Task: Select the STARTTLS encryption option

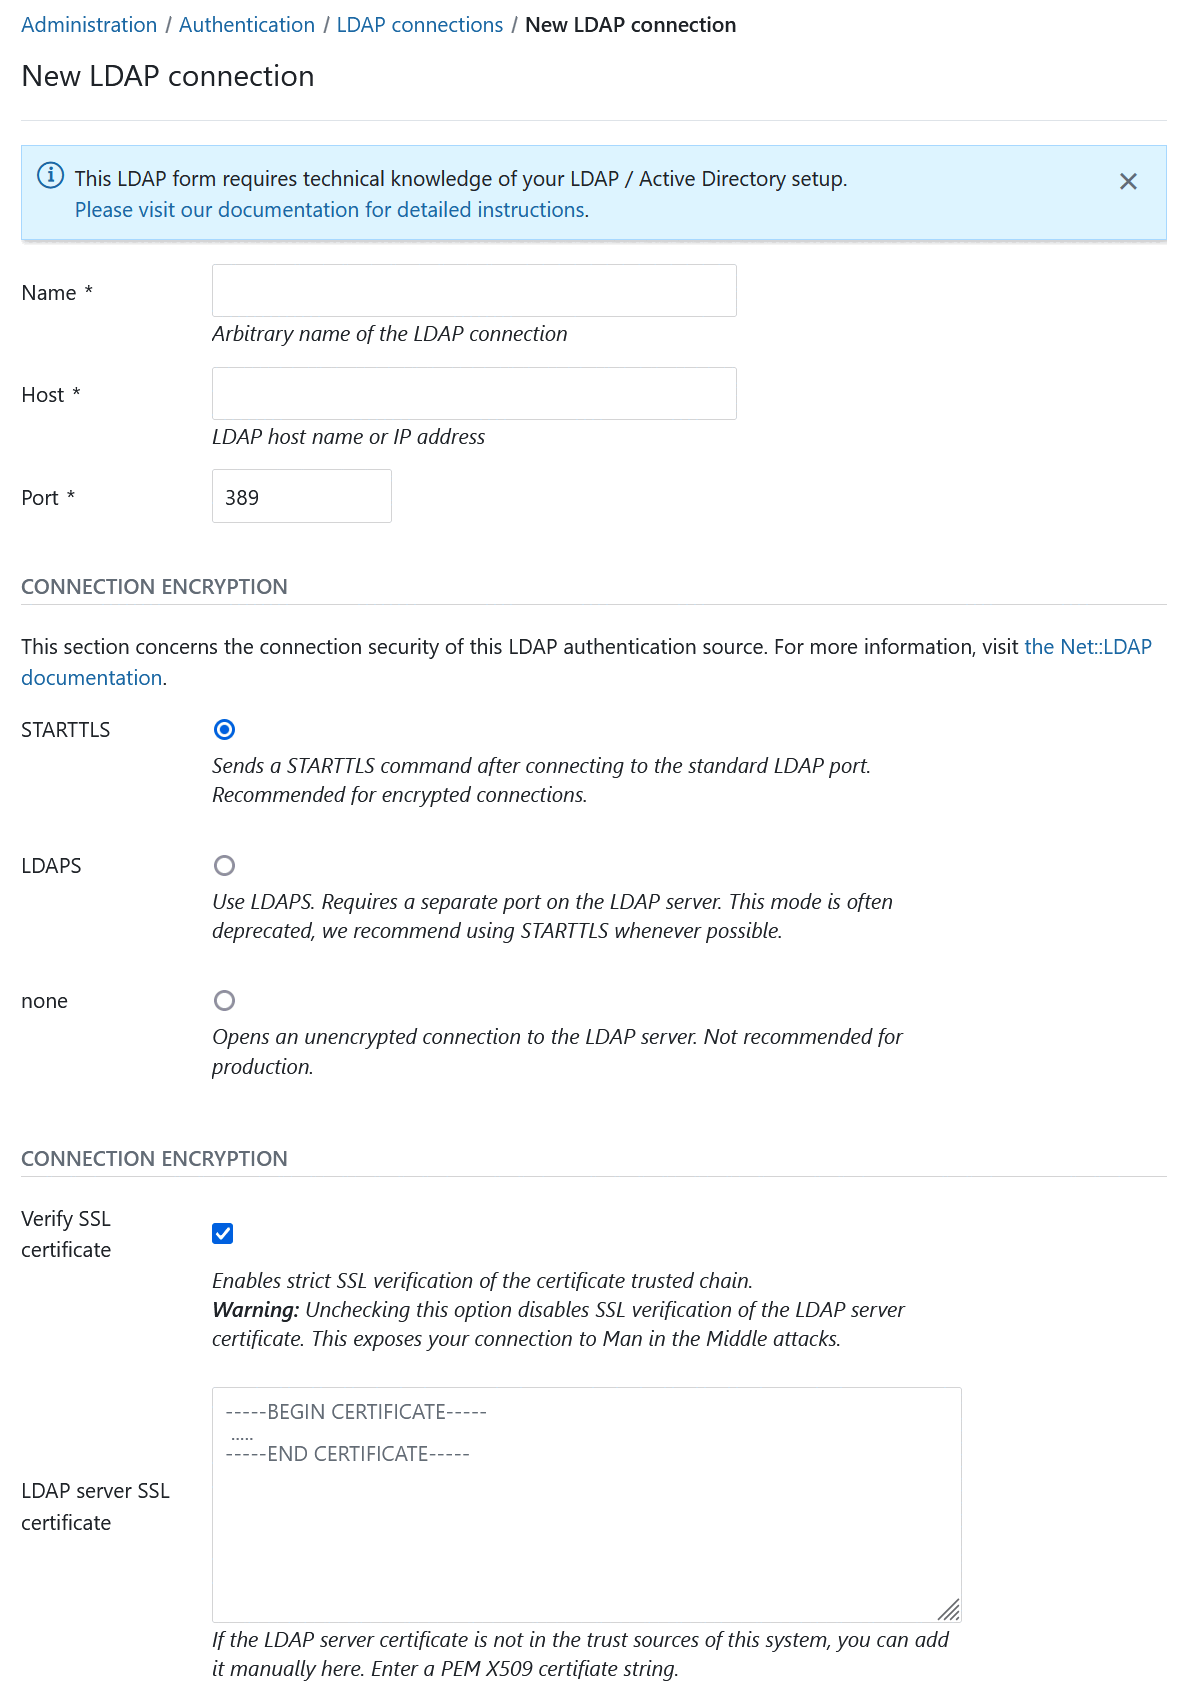Action: click(x=224, y=730)
